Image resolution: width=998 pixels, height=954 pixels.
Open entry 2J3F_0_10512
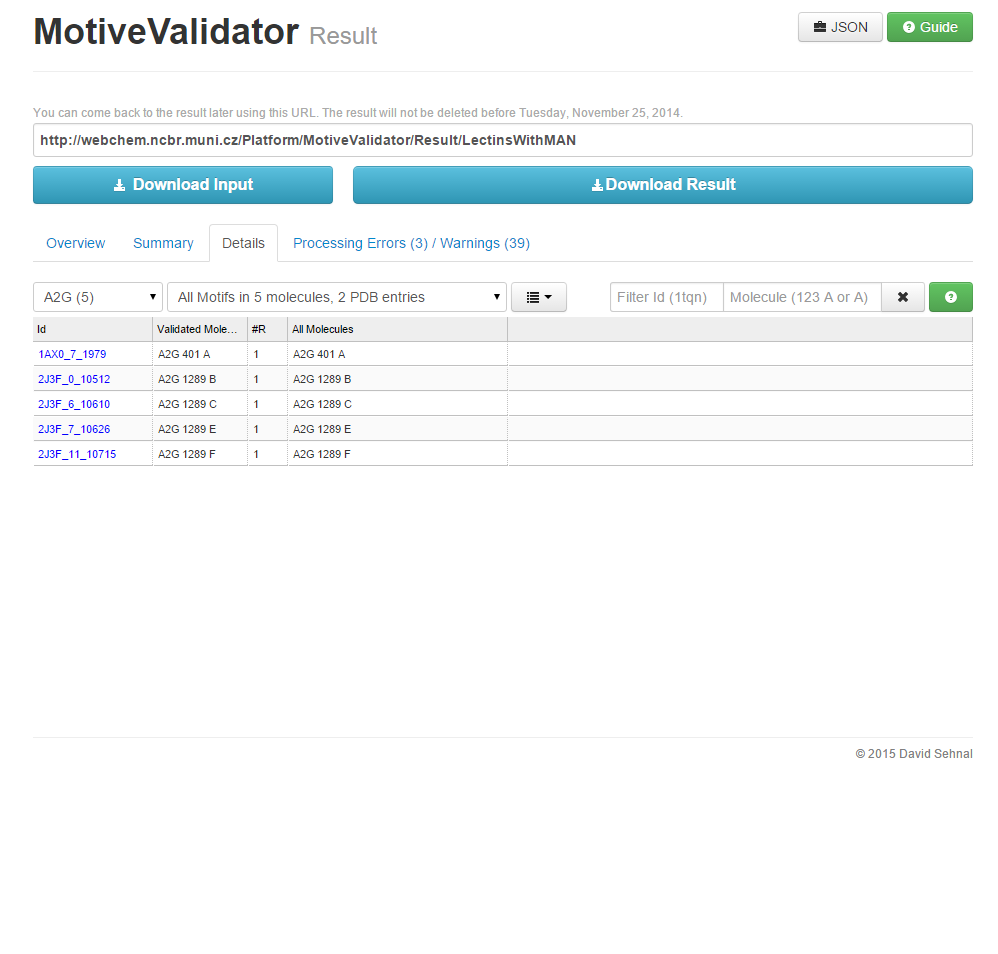click(74, 379)
